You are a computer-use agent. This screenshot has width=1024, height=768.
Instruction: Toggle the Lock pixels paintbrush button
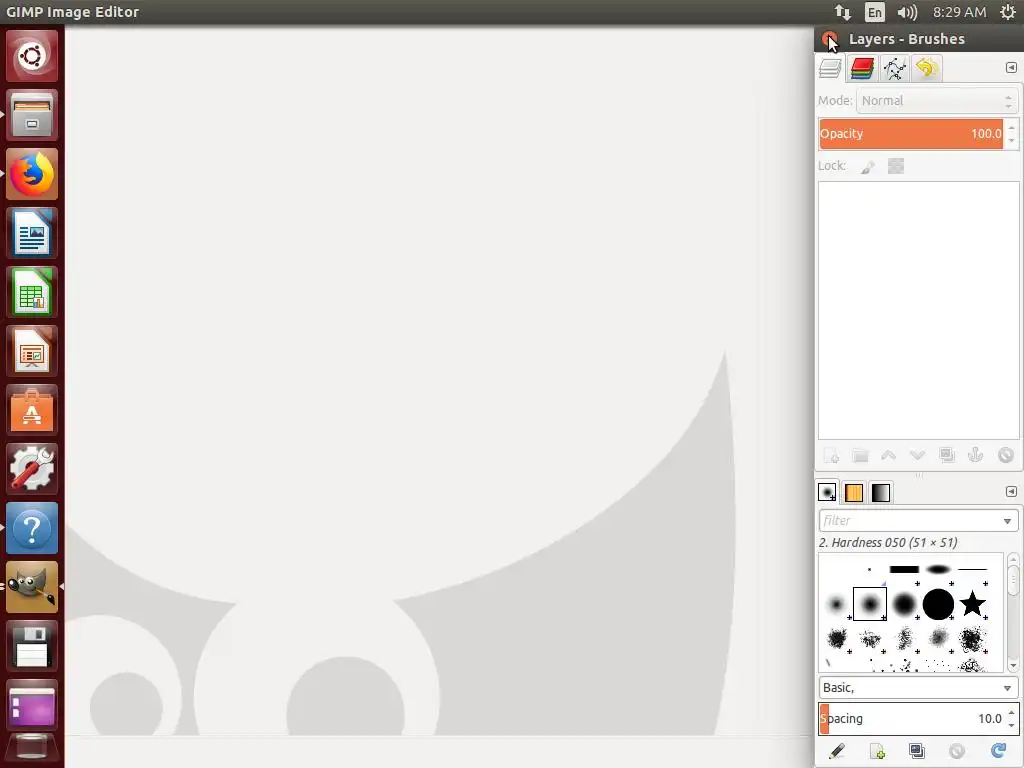coord(867,167)
